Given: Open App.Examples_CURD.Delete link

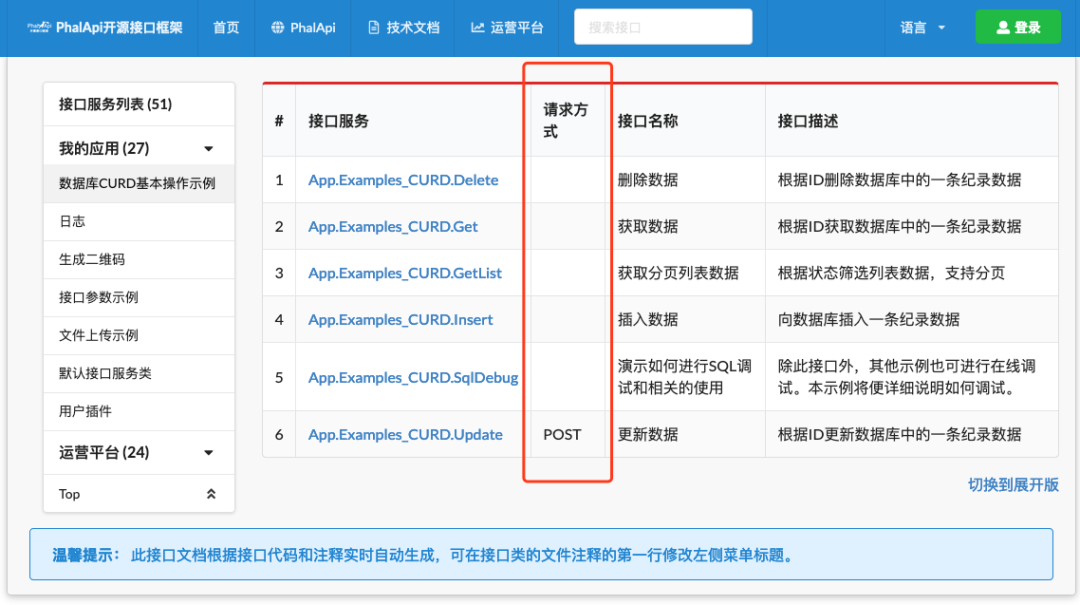Looking at the screenshot, I should point(403,180).
